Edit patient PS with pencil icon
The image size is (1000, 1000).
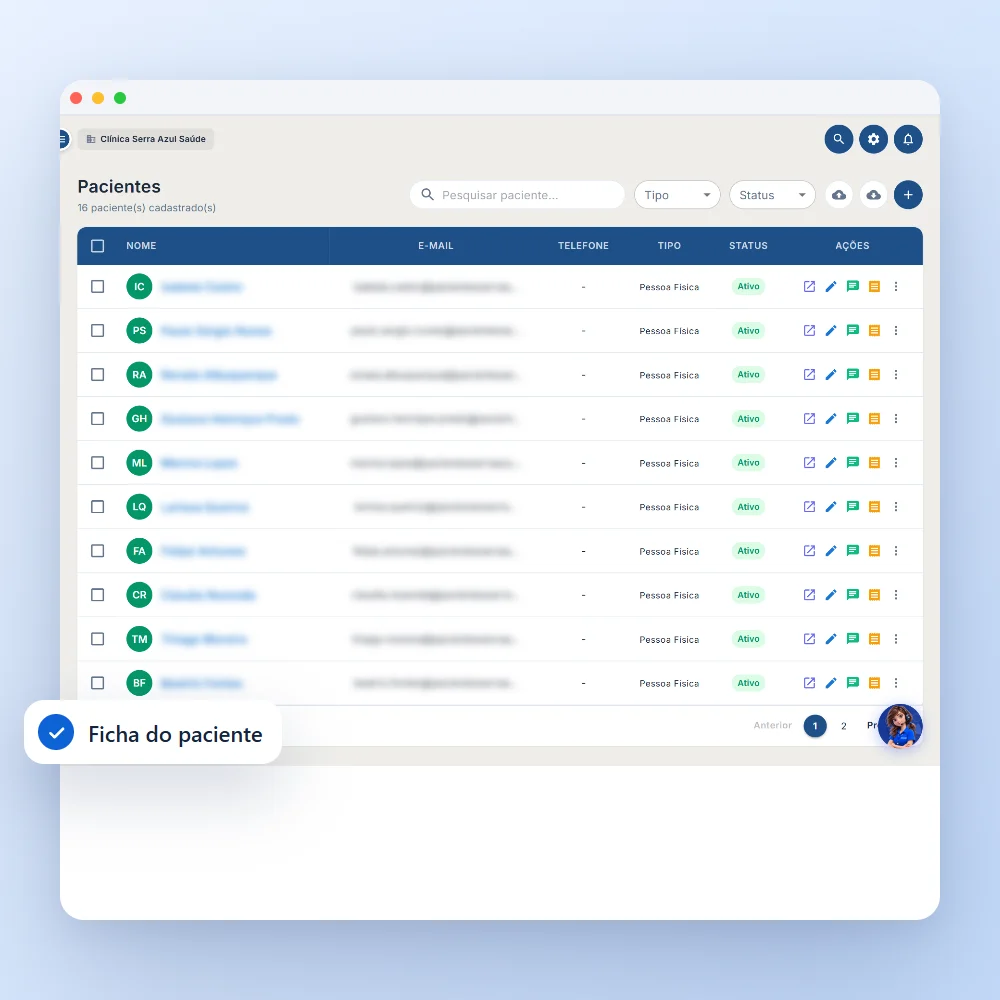(x=831, y=331)
